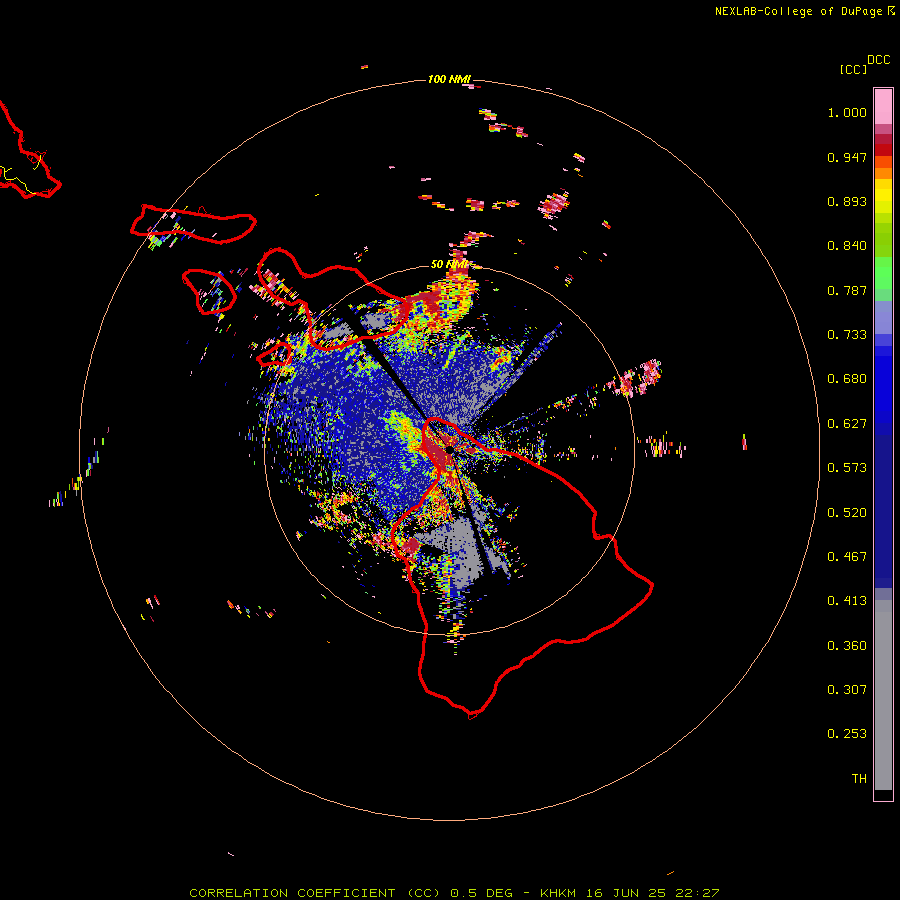Select the 0.947 scale value
The width and height of the screenshot is (900, 900).
point(847,157)
